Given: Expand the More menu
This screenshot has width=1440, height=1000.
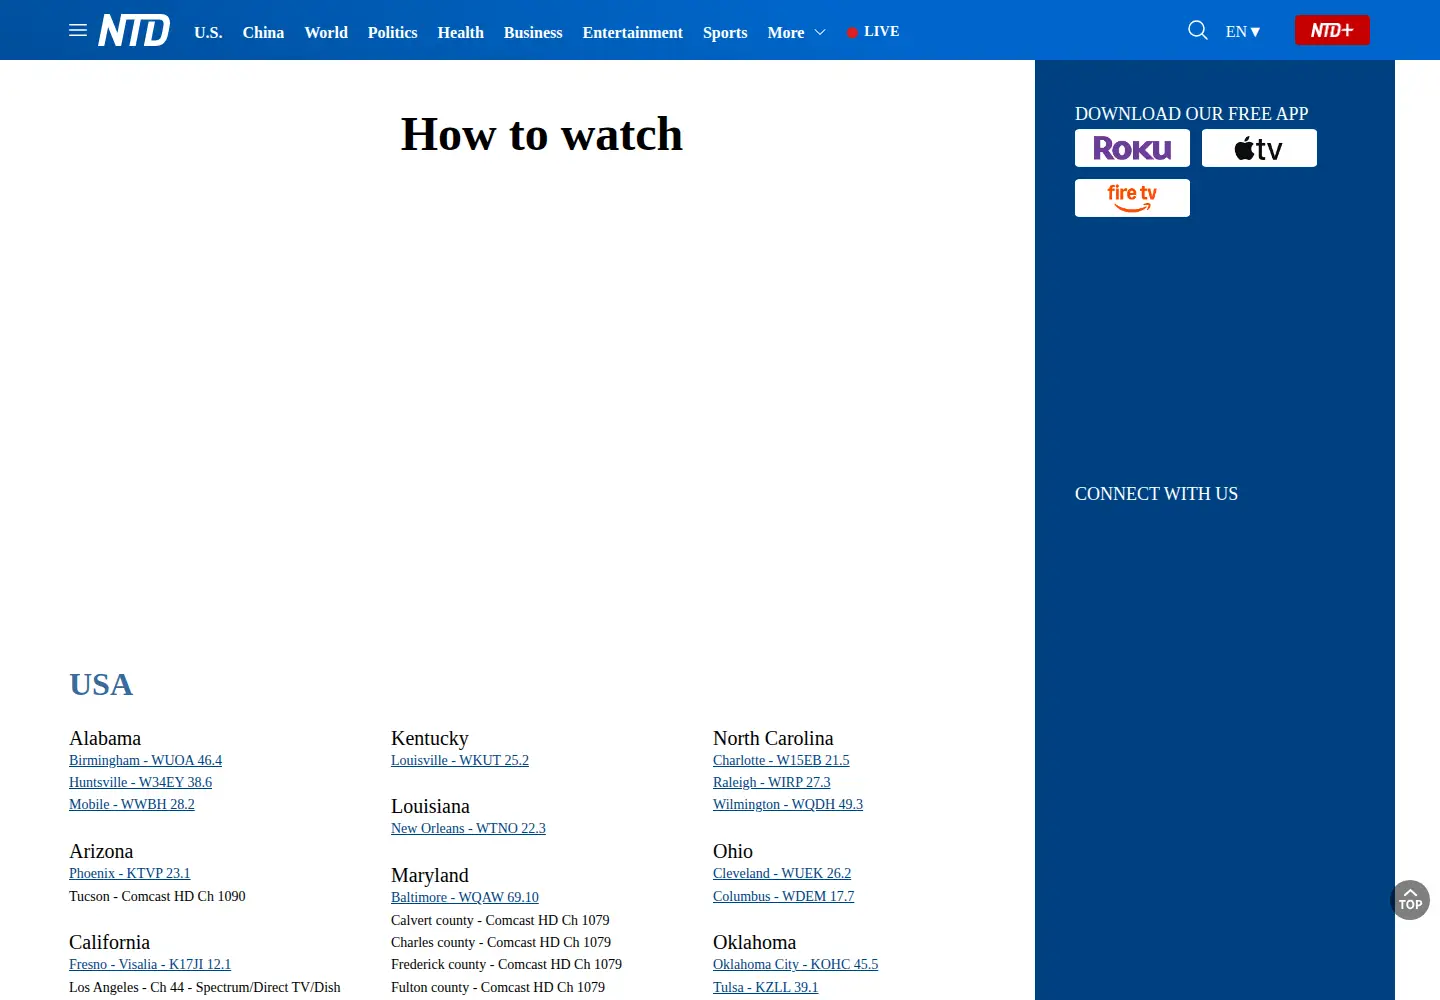Looking at the screenshot, I should tap(796, 33).
